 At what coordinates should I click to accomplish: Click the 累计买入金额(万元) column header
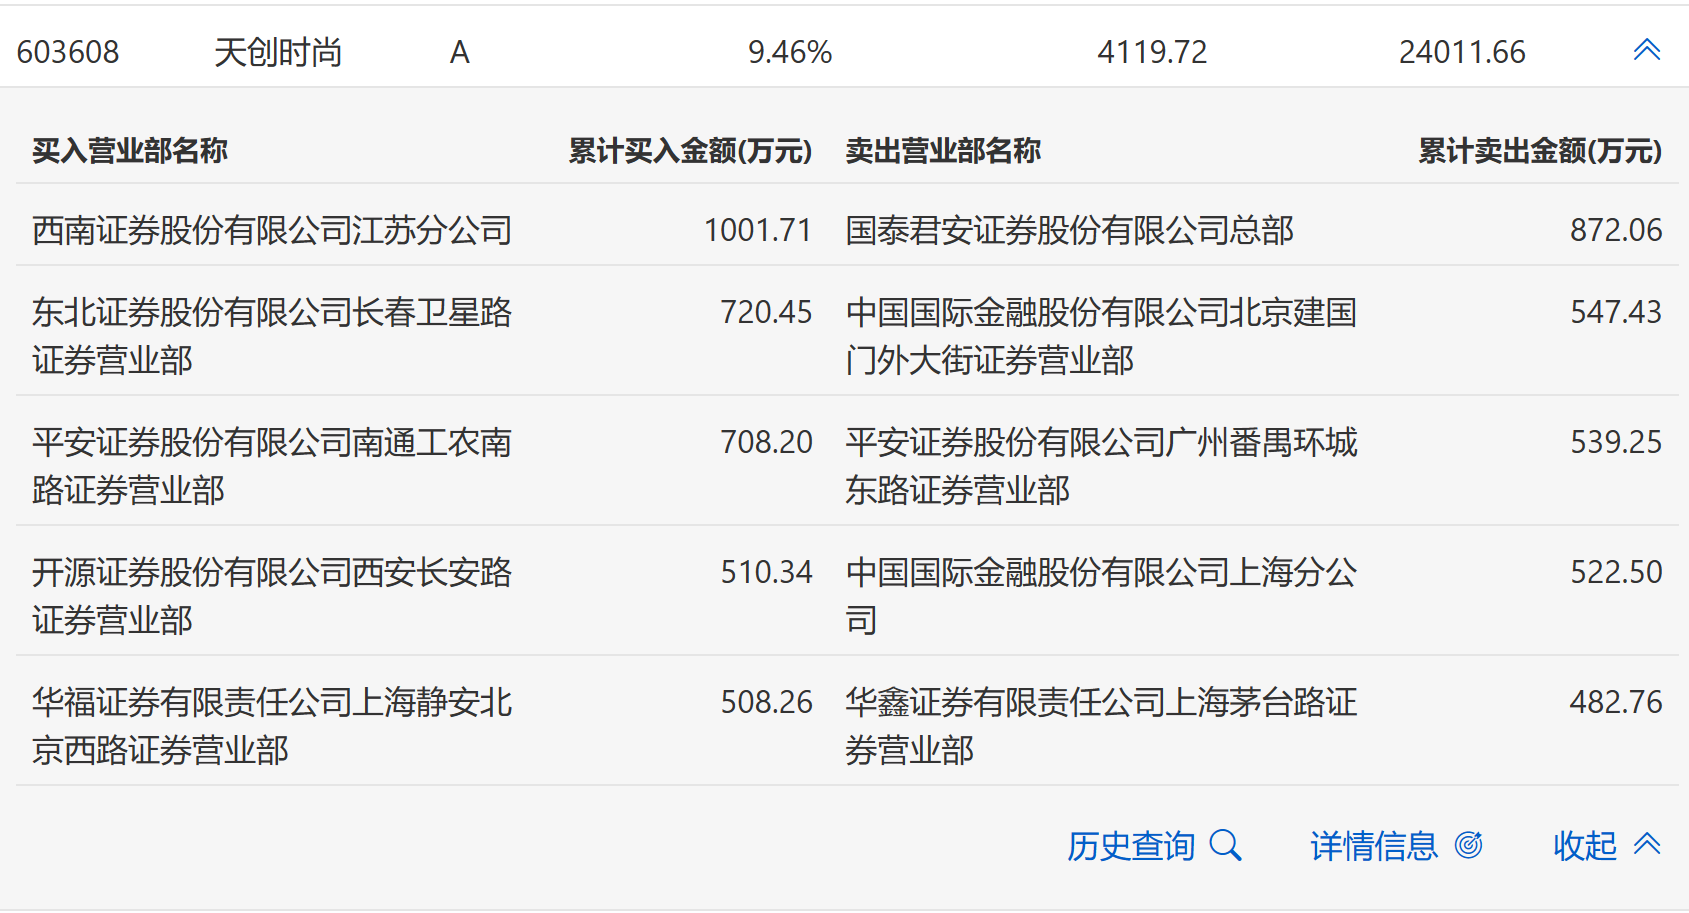[x=690, y=150]
